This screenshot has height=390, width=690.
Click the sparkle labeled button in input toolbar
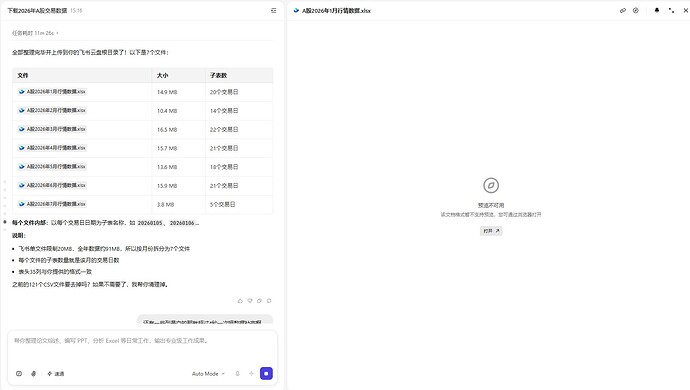(x=55, y=374)
